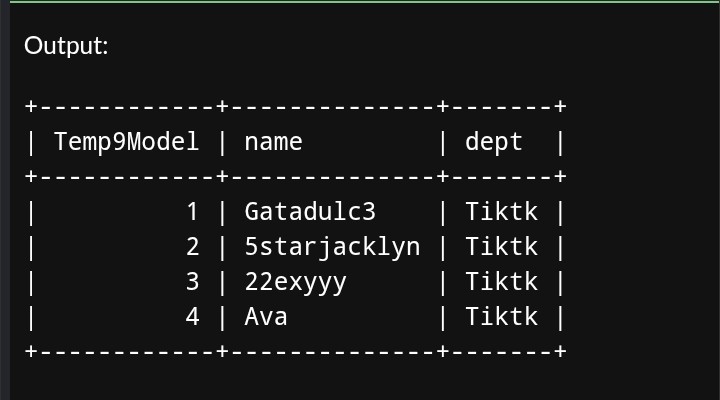Click the Temp9Model value 3

click(x=193, y=282)
